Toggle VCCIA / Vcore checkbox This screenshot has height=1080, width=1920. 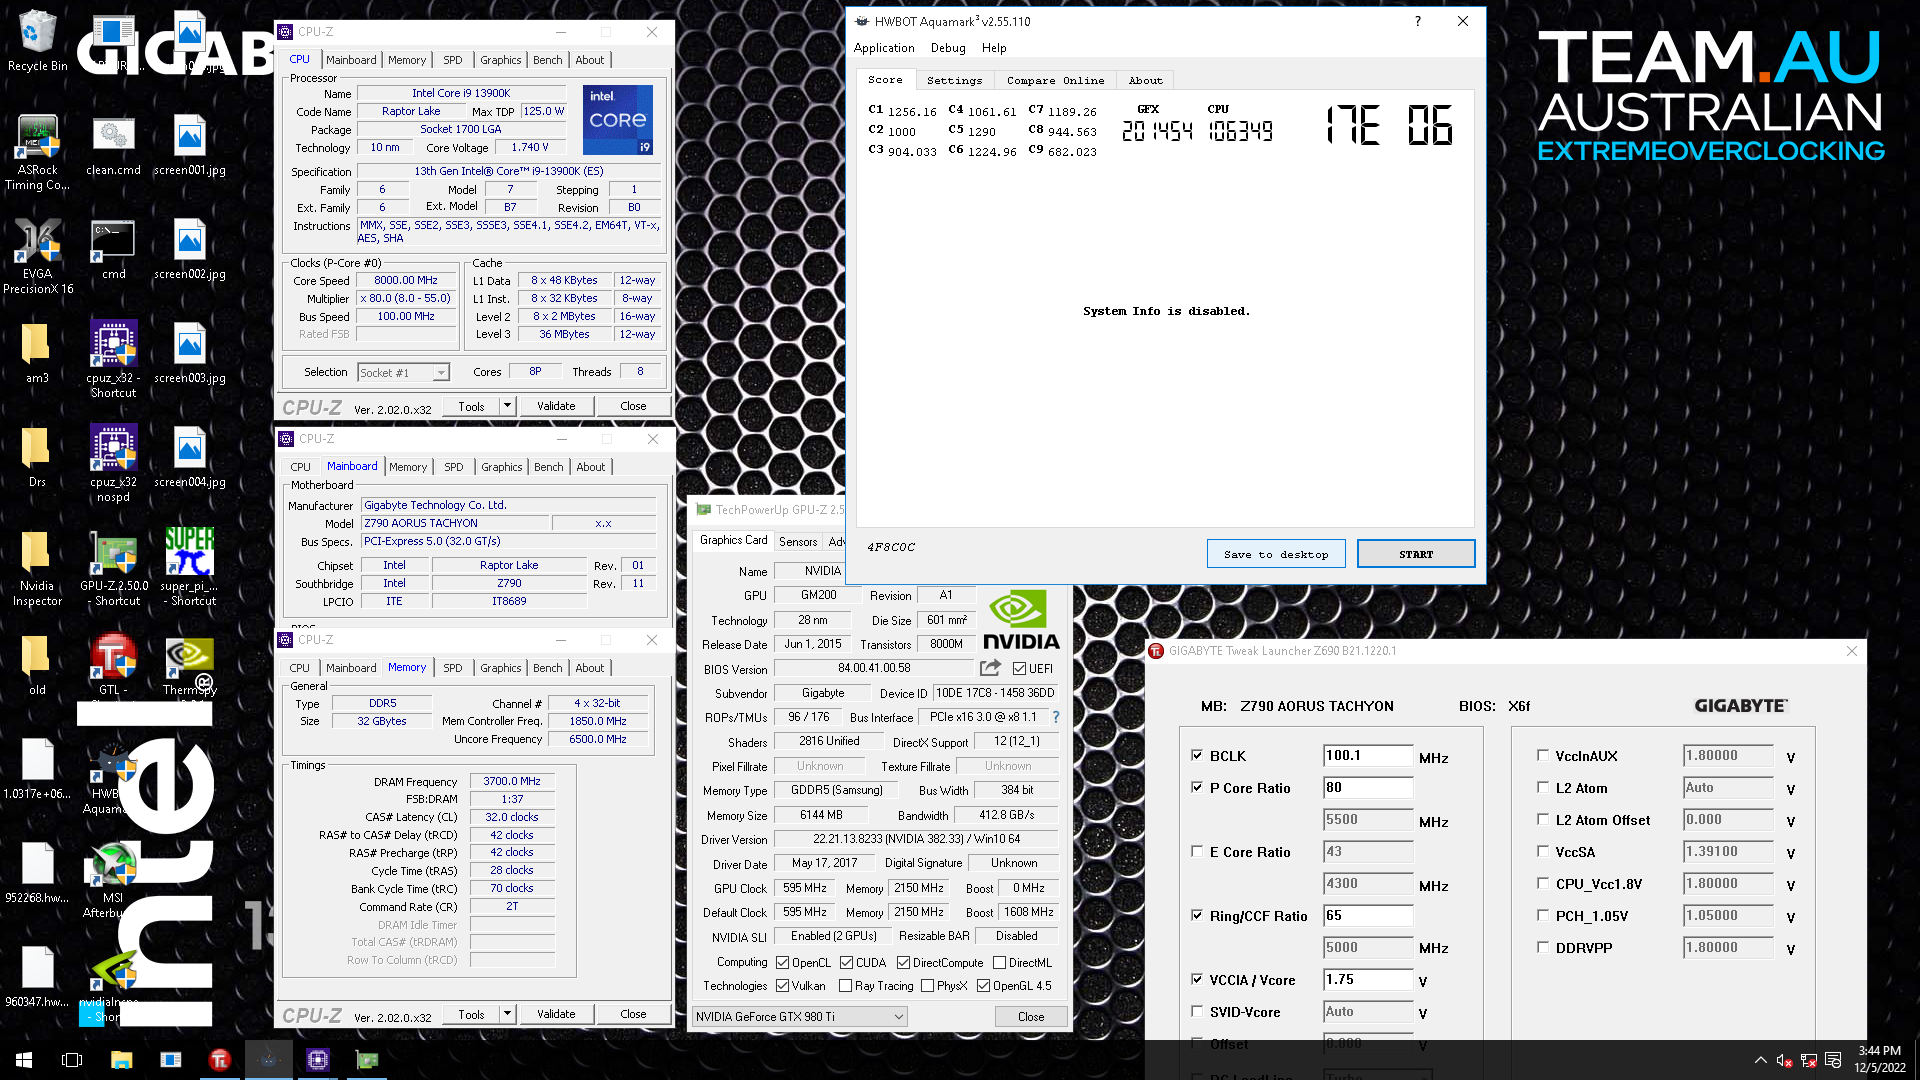click(x=1197, y=979)
